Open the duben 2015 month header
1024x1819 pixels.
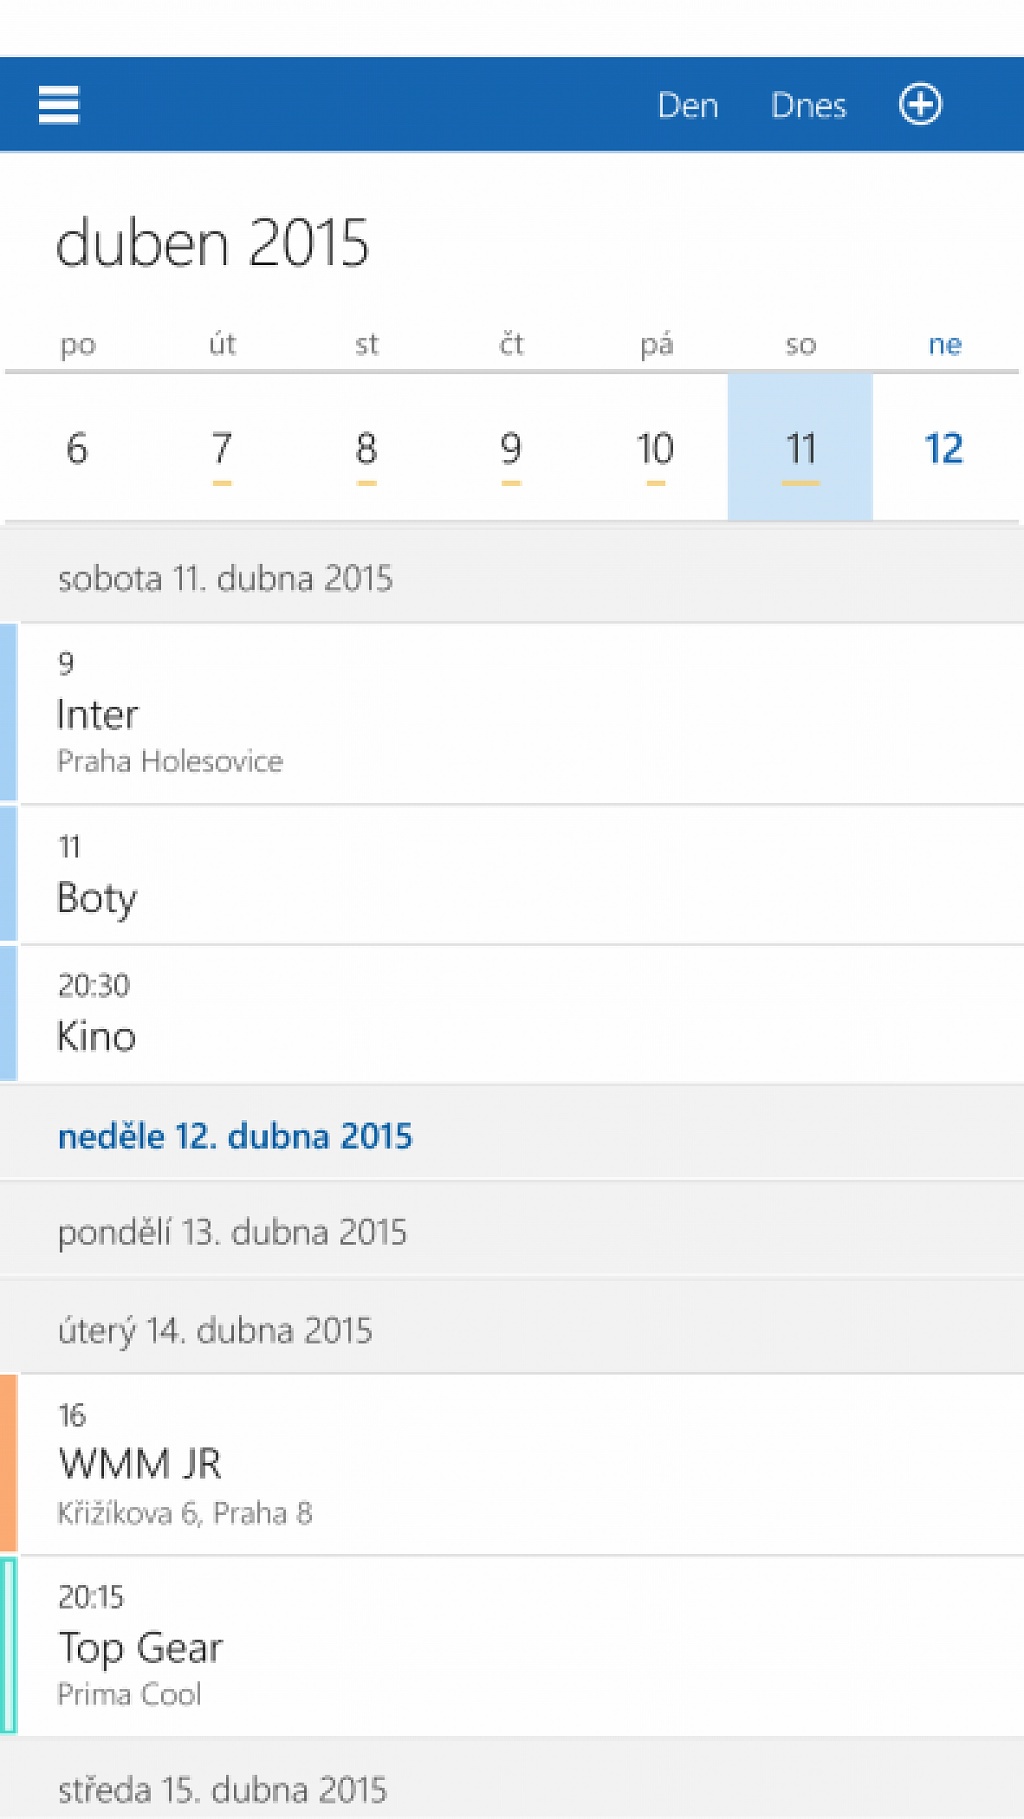click(212, 243)
